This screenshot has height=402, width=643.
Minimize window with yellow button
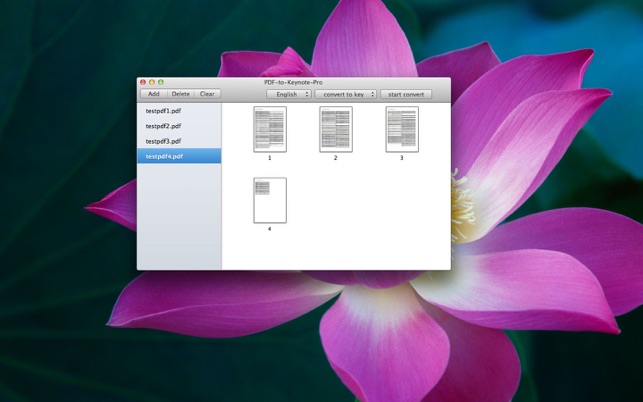[x=152, y=82]
